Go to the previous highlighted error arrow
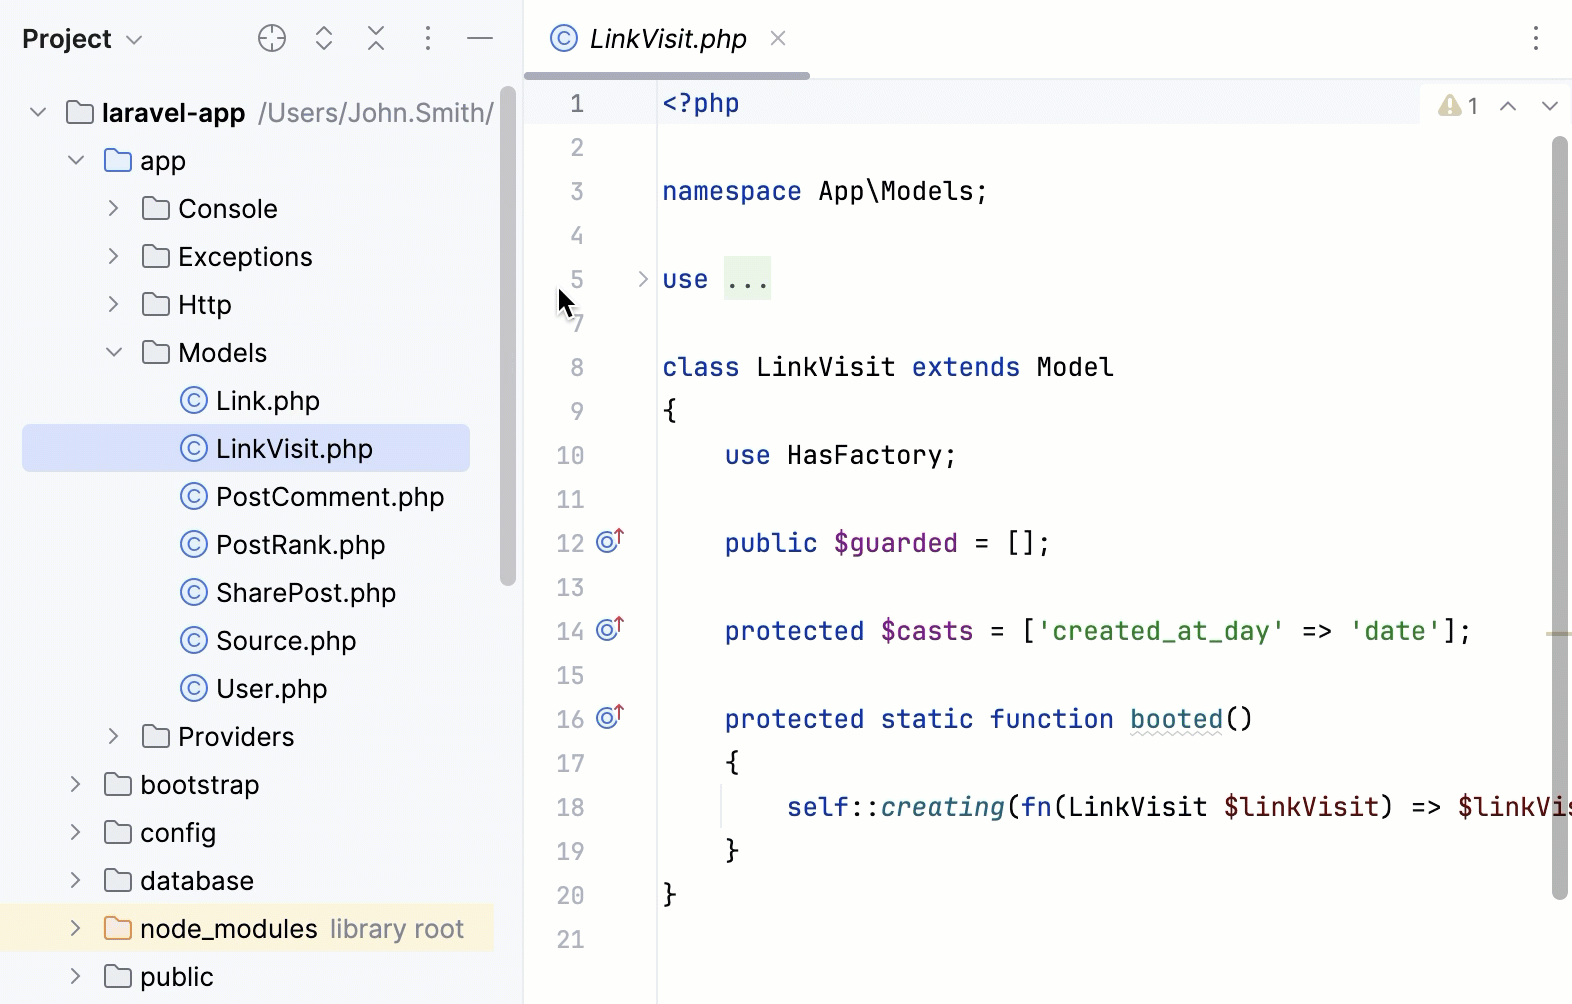The image size is (1572, 1004). coord(1508,106)
